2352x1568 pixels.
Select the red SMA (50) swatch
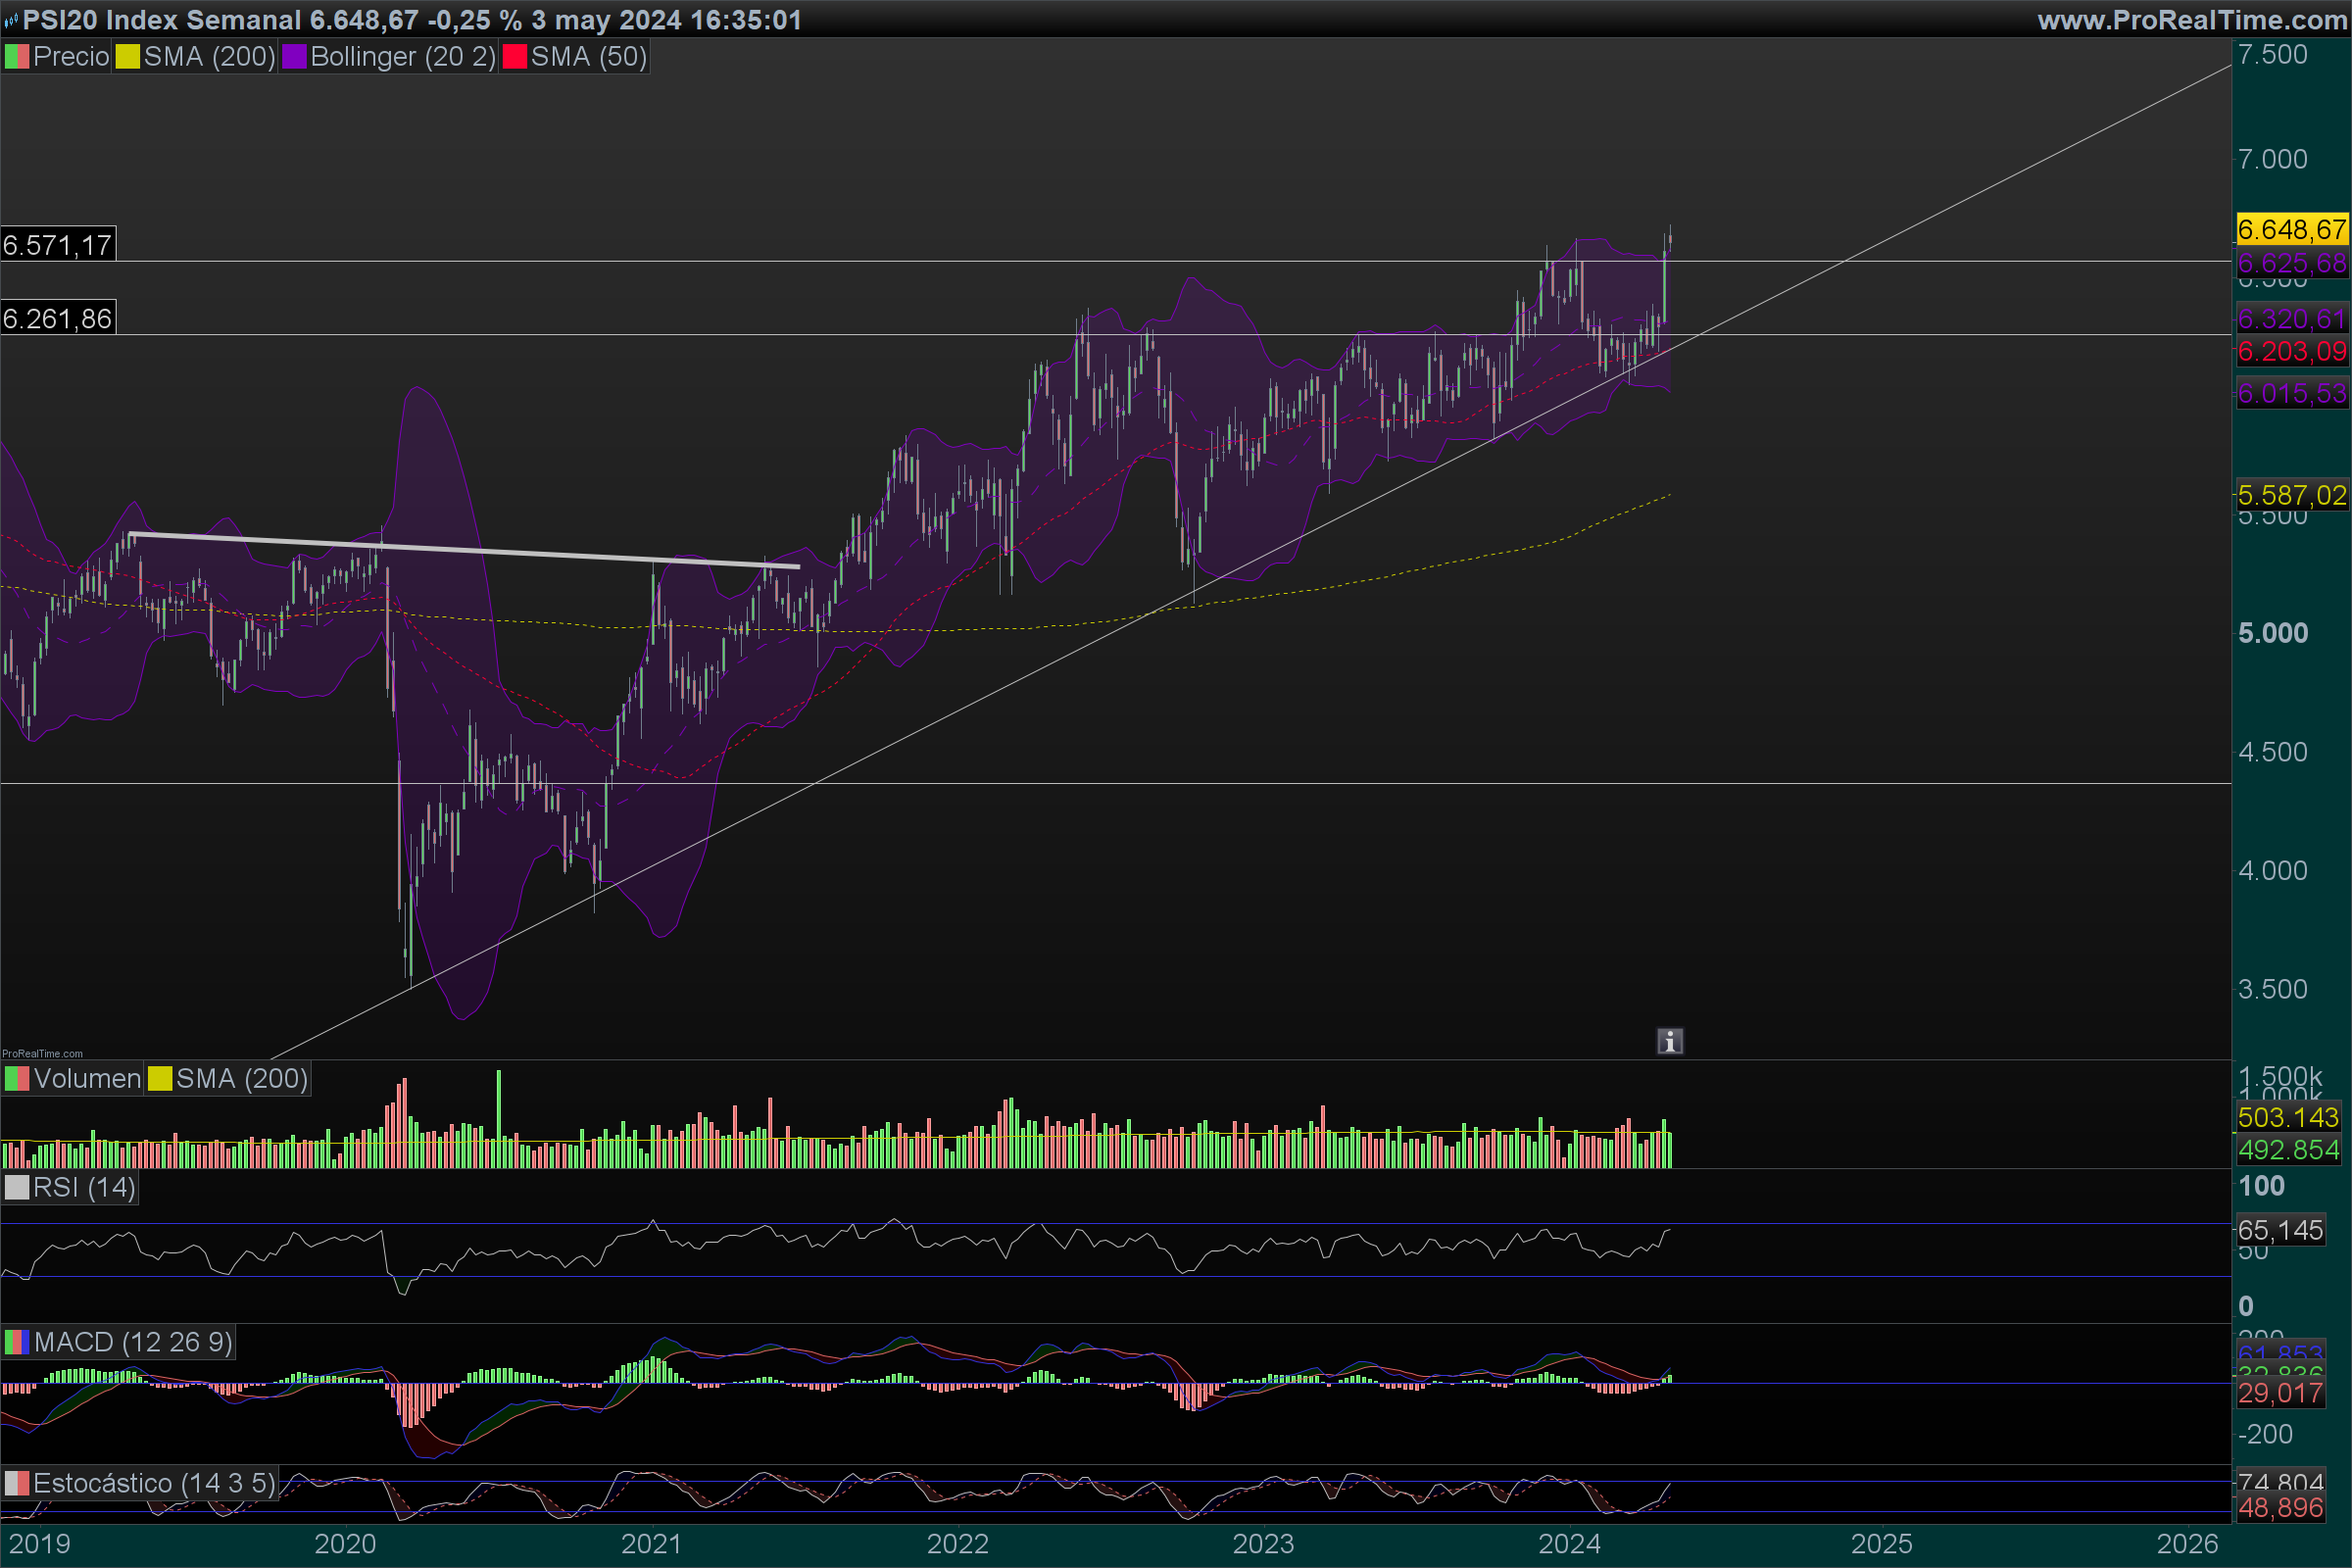pos(514,57)
